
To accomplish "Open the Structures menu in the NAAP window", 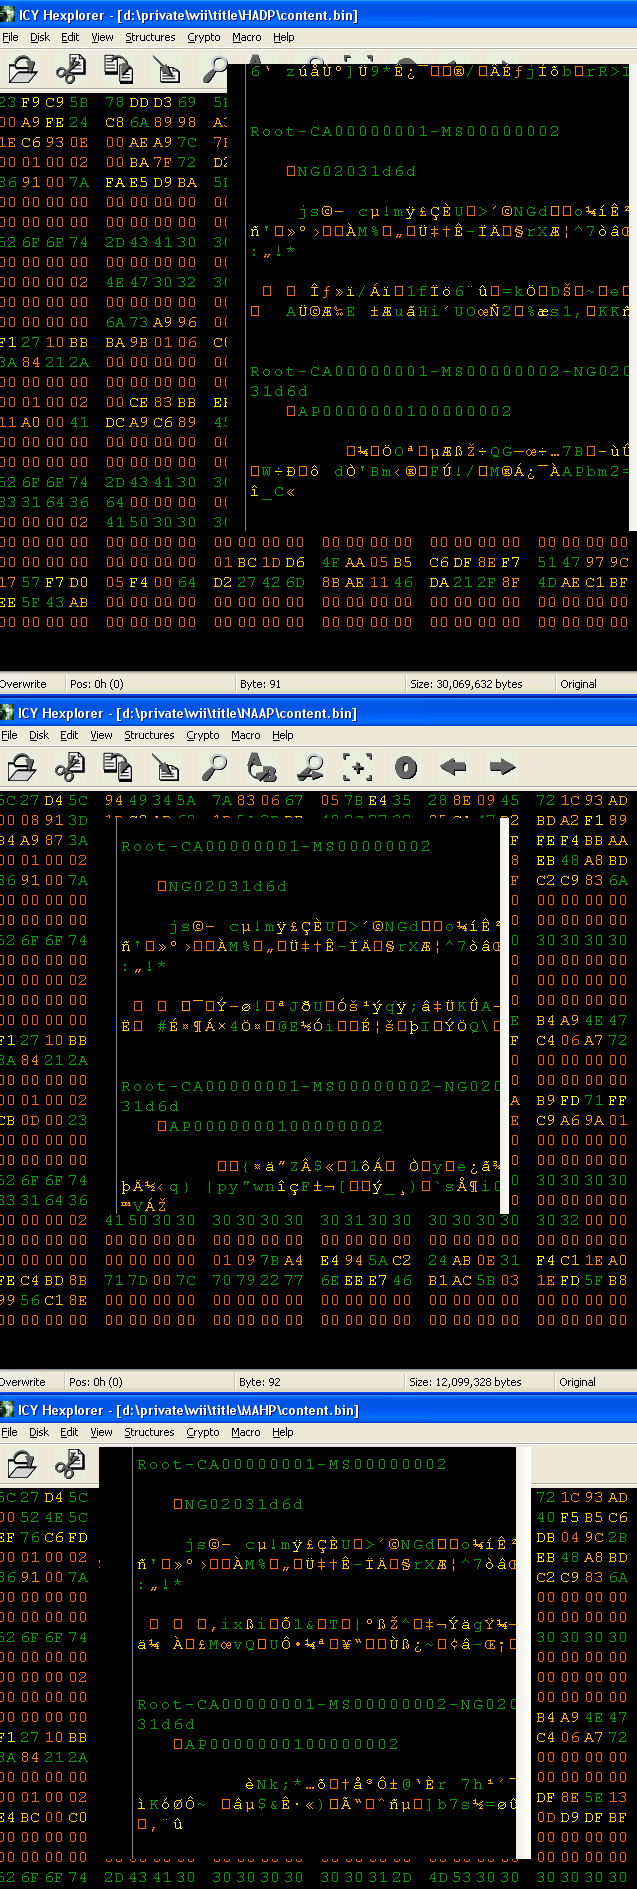I will pos(149,735).
